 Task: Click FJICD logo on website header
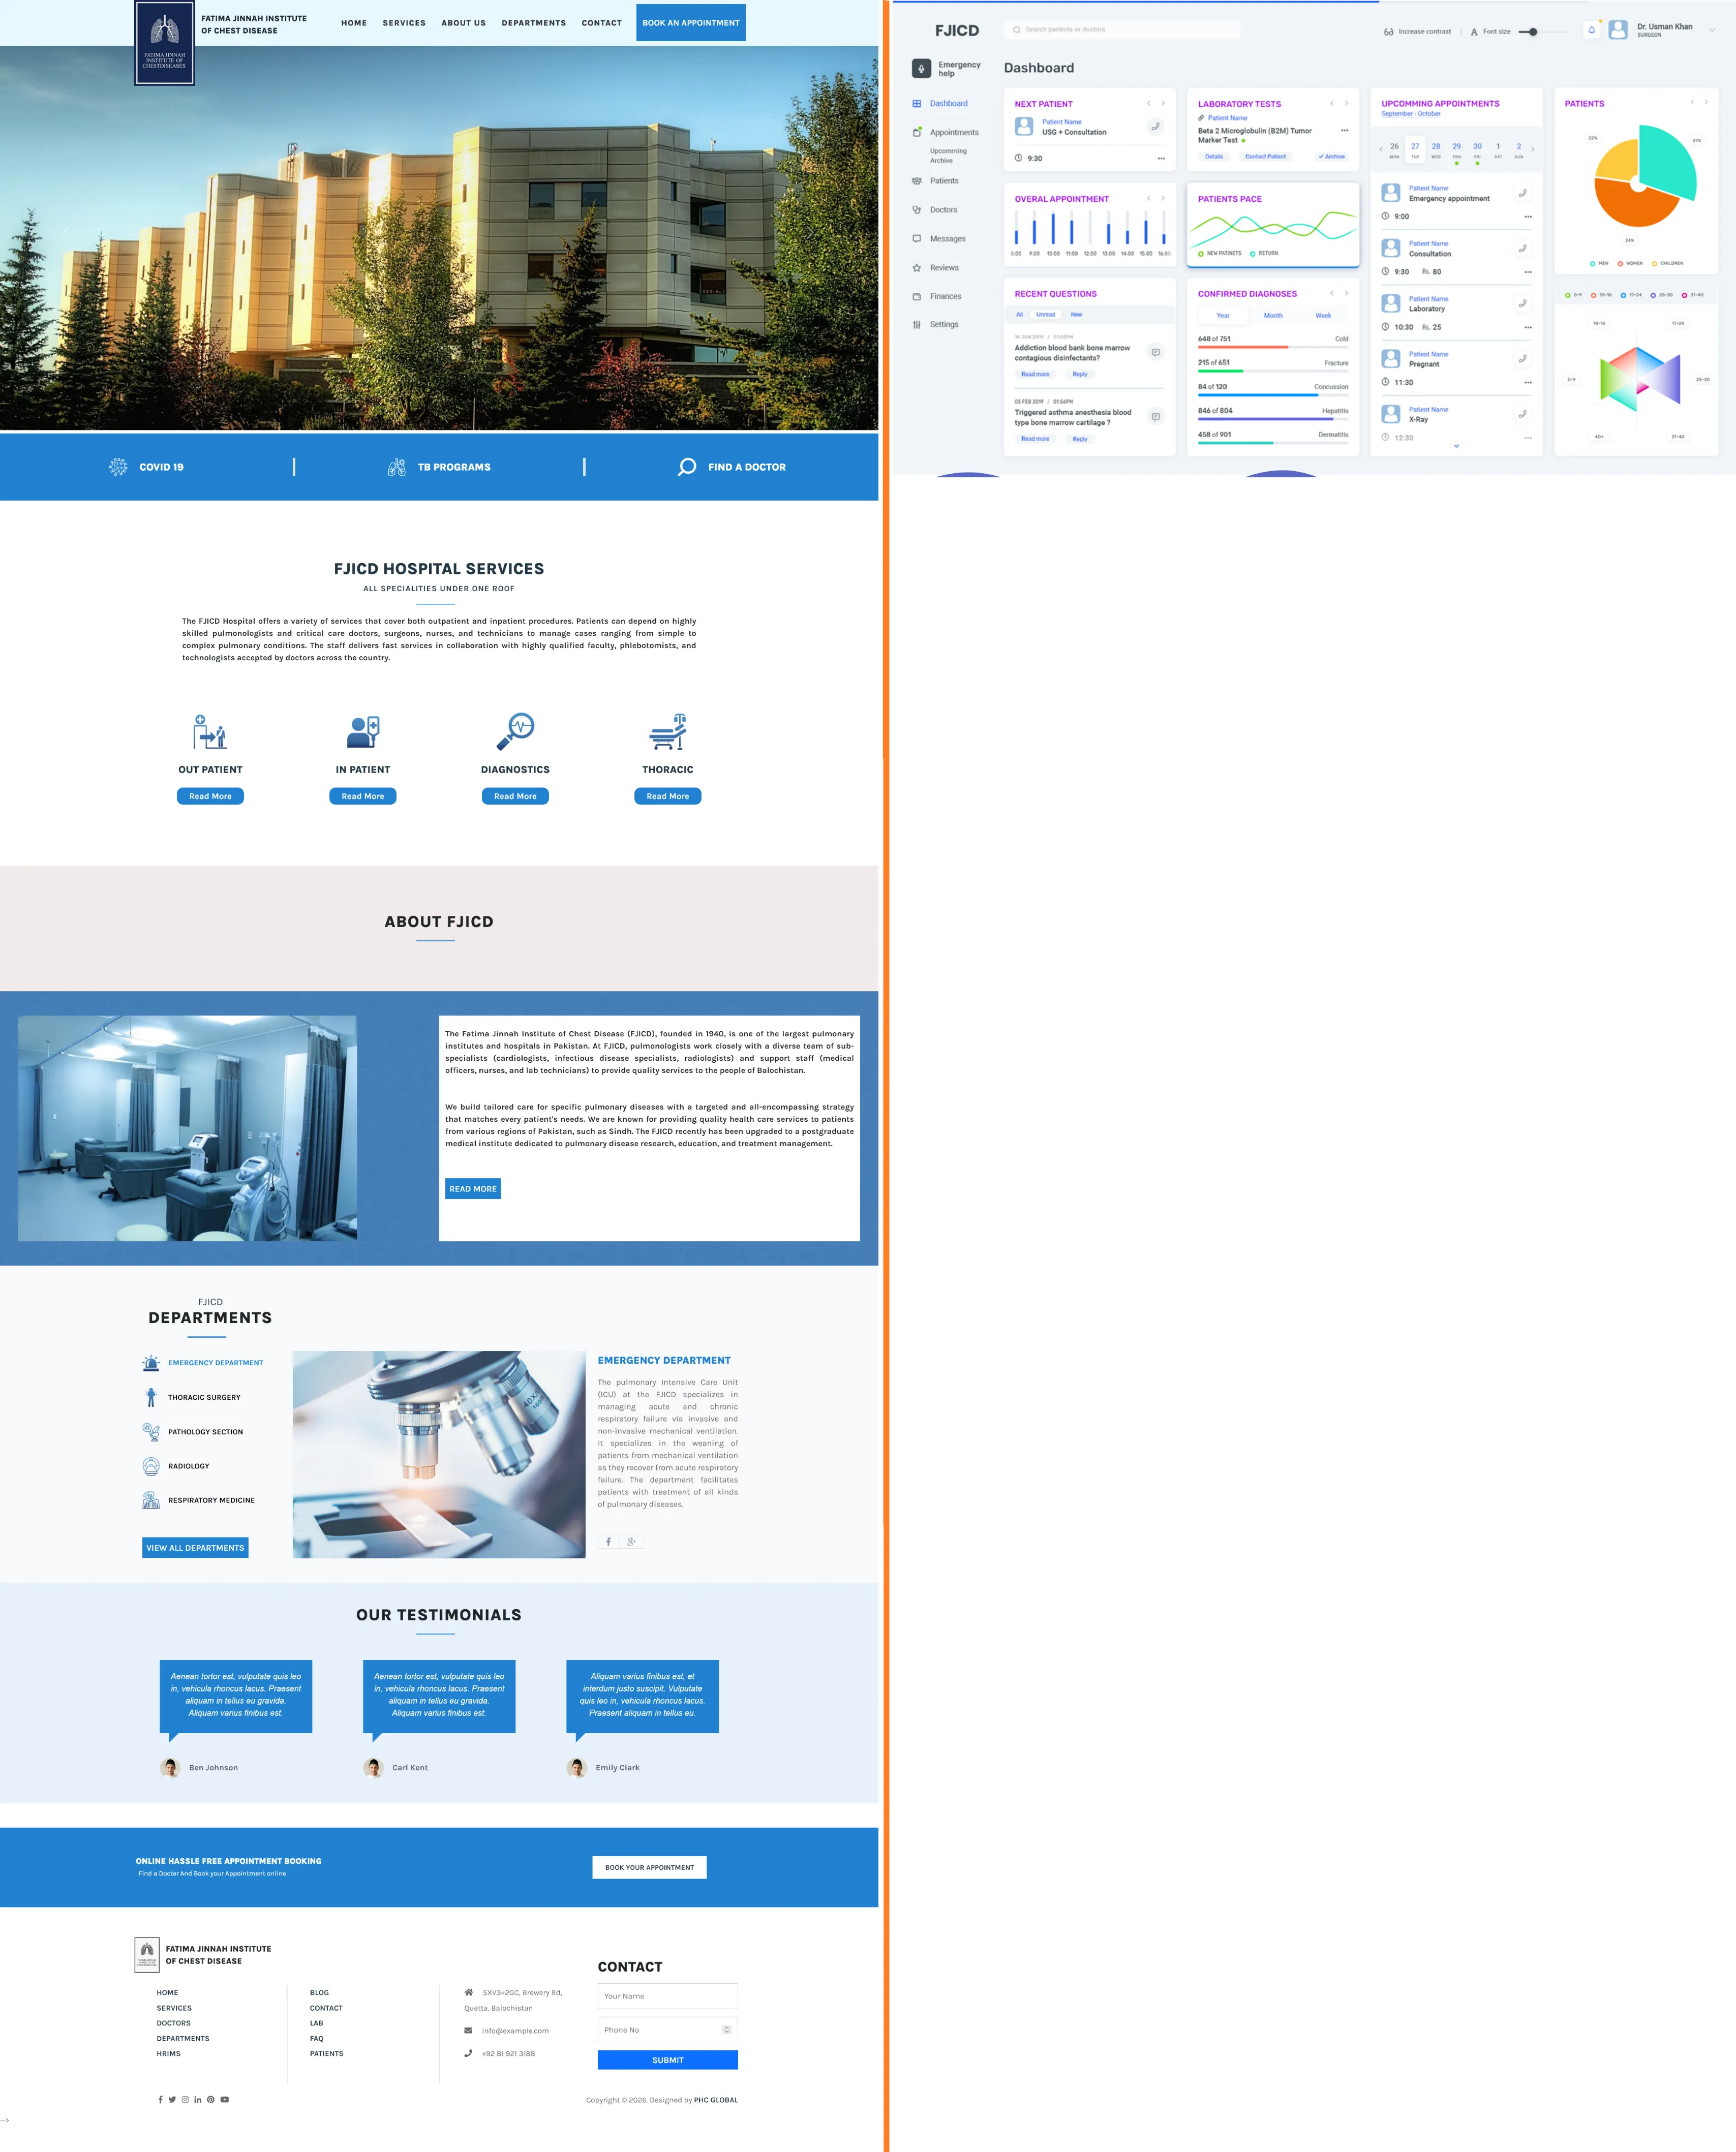point(164,43)
